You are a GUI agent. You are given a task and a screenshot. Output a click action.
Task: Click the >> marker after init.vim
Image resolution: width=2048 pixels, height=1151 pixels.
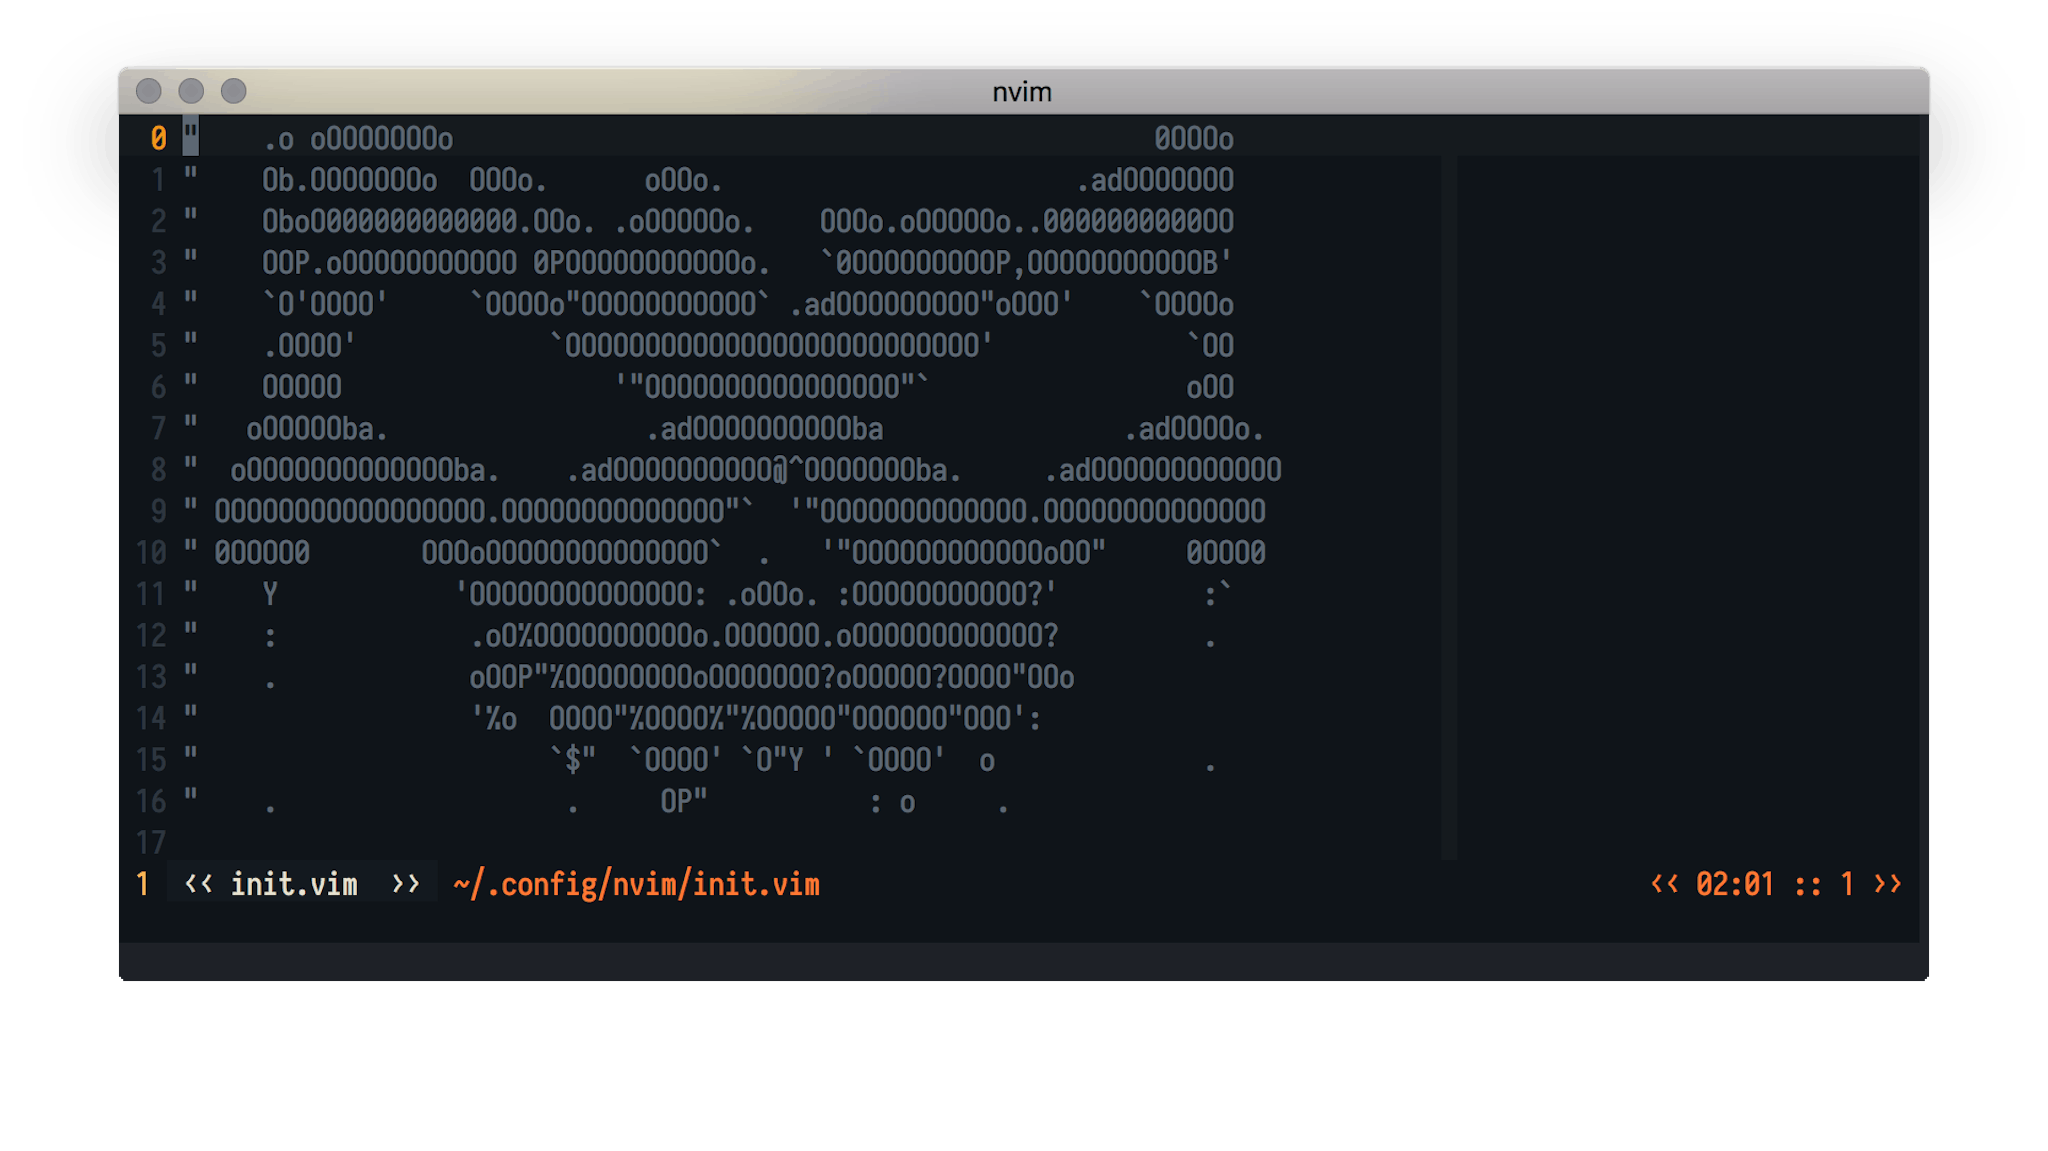tap(405, 884)
